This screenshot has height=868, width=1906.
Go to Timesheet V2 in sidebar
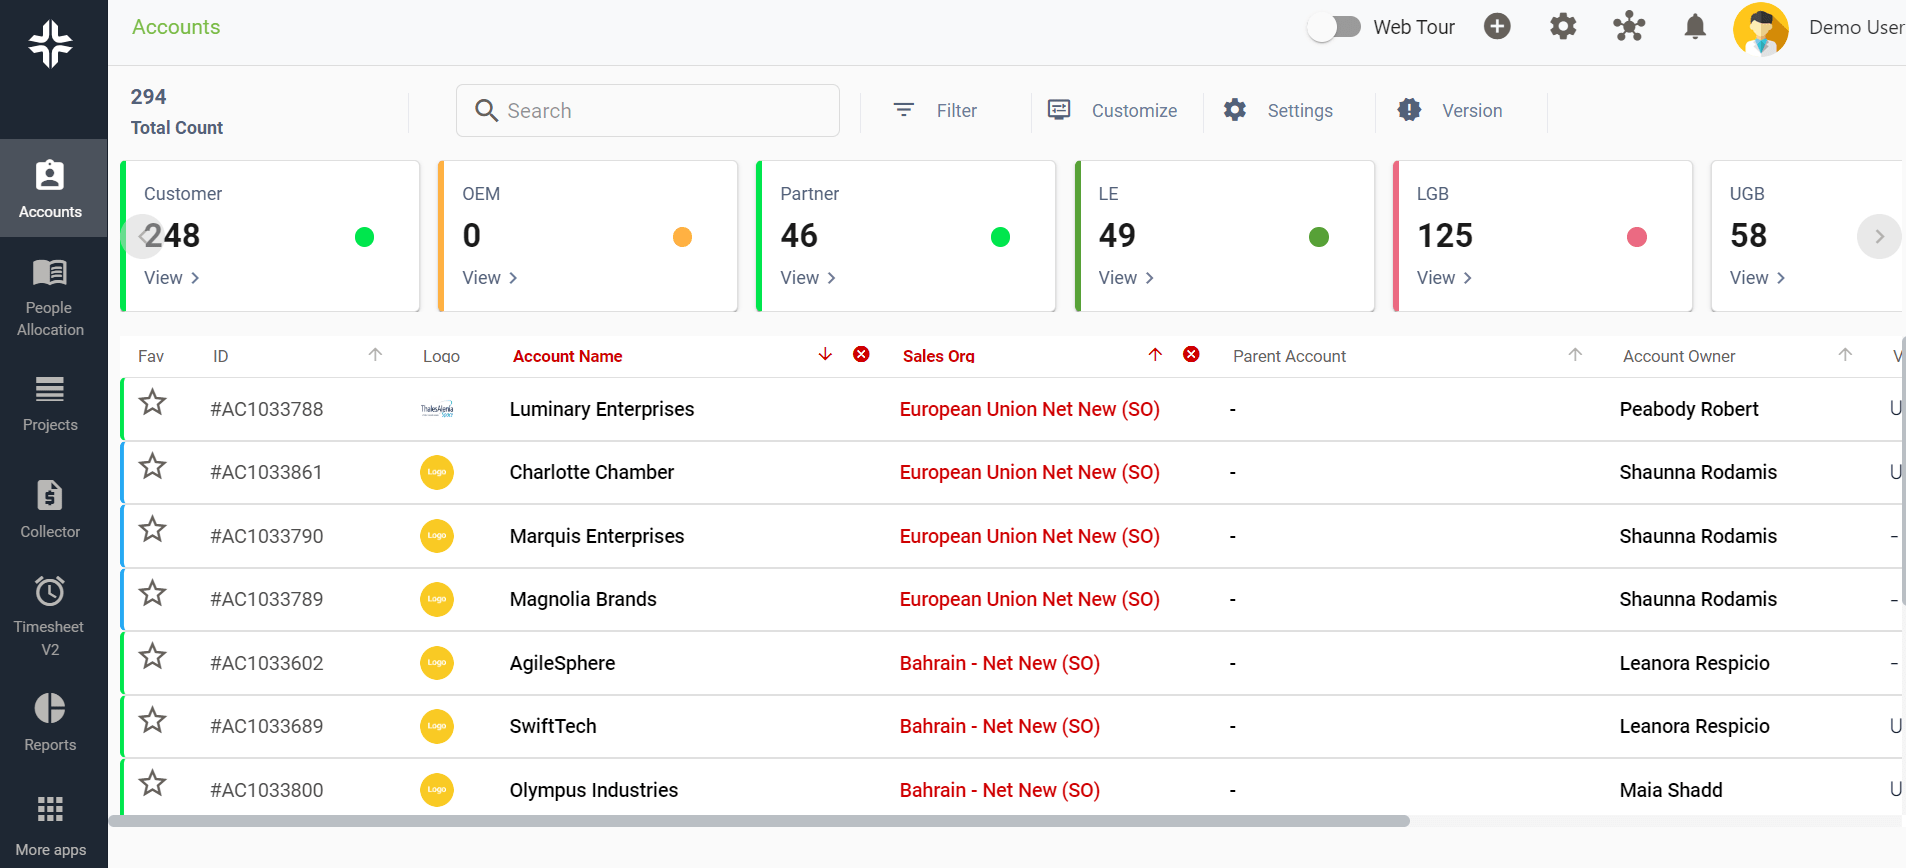pos(50,615)
